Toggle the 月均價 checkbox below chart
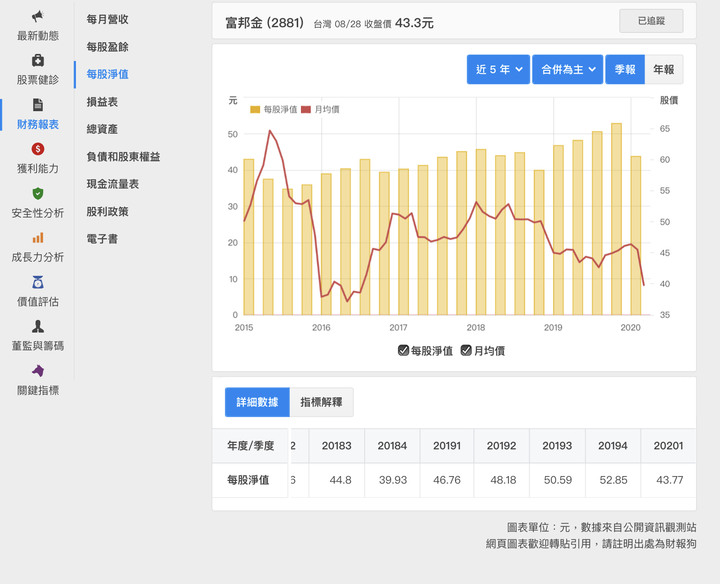The height and width of the screenshot is (584, 720). [466, 351]
